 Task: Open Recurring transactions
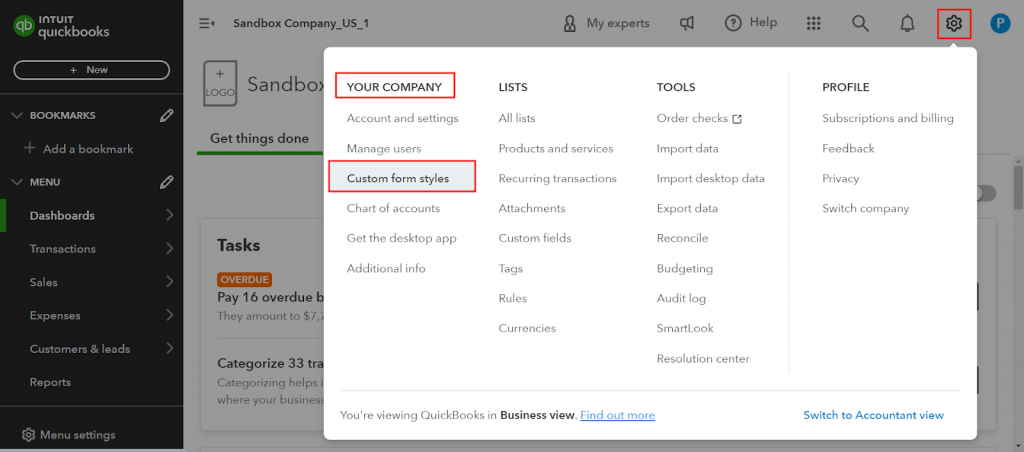point(557,178)
